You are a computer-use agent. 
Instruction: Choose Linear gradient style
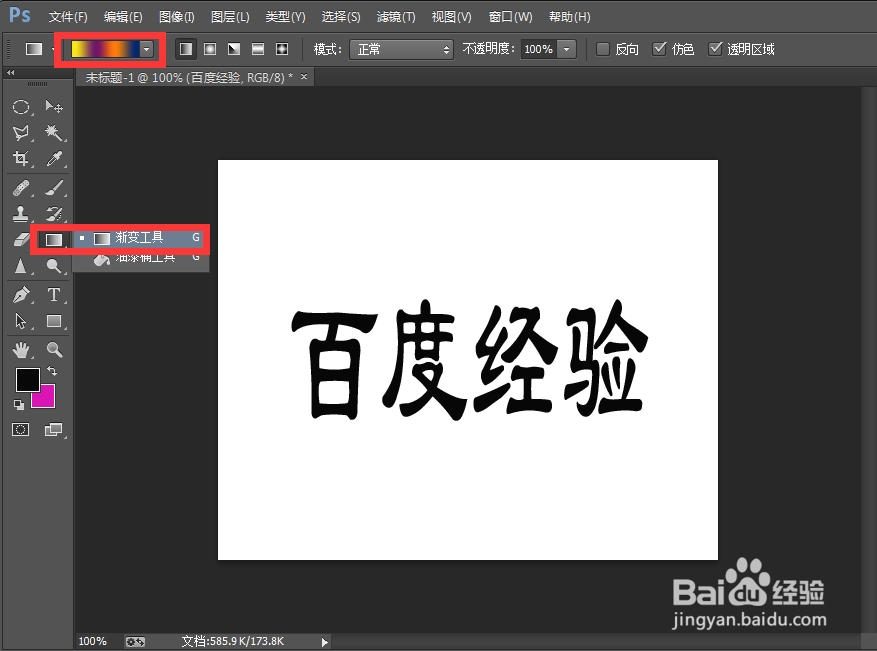186,49
